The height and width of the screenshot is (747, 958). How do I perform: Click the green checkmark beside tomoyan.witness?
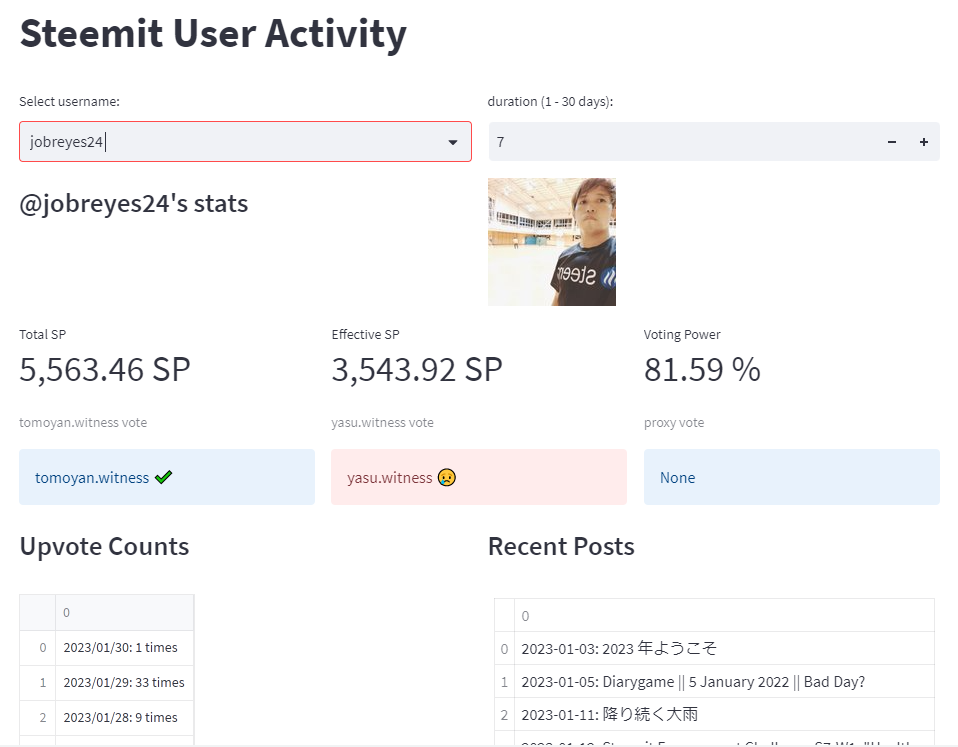[164, 478]
